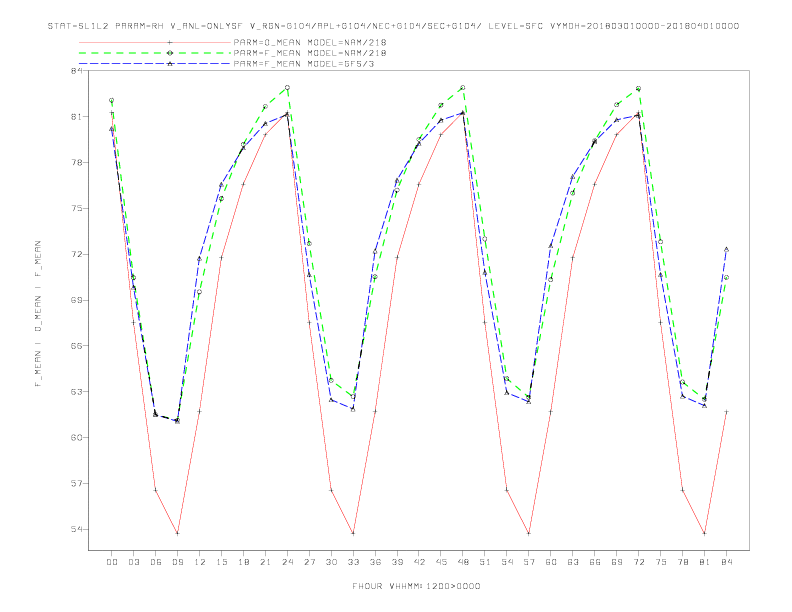
Task: Click green circle data point at hour 00
Action: click(x=112, y=100)
